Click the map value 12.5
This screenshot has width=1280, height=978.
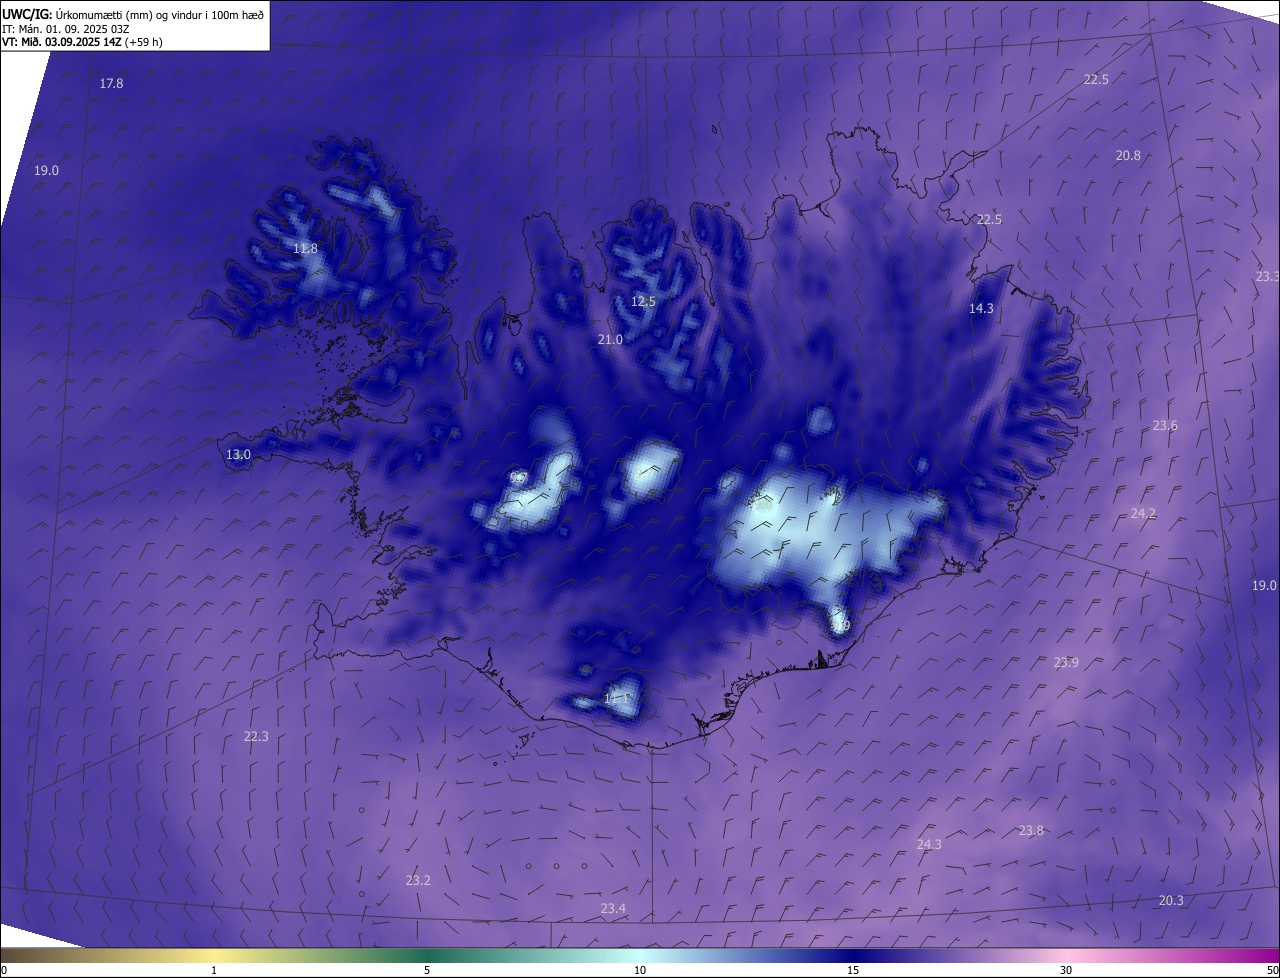pyautogui.click(x=643, y=302)
